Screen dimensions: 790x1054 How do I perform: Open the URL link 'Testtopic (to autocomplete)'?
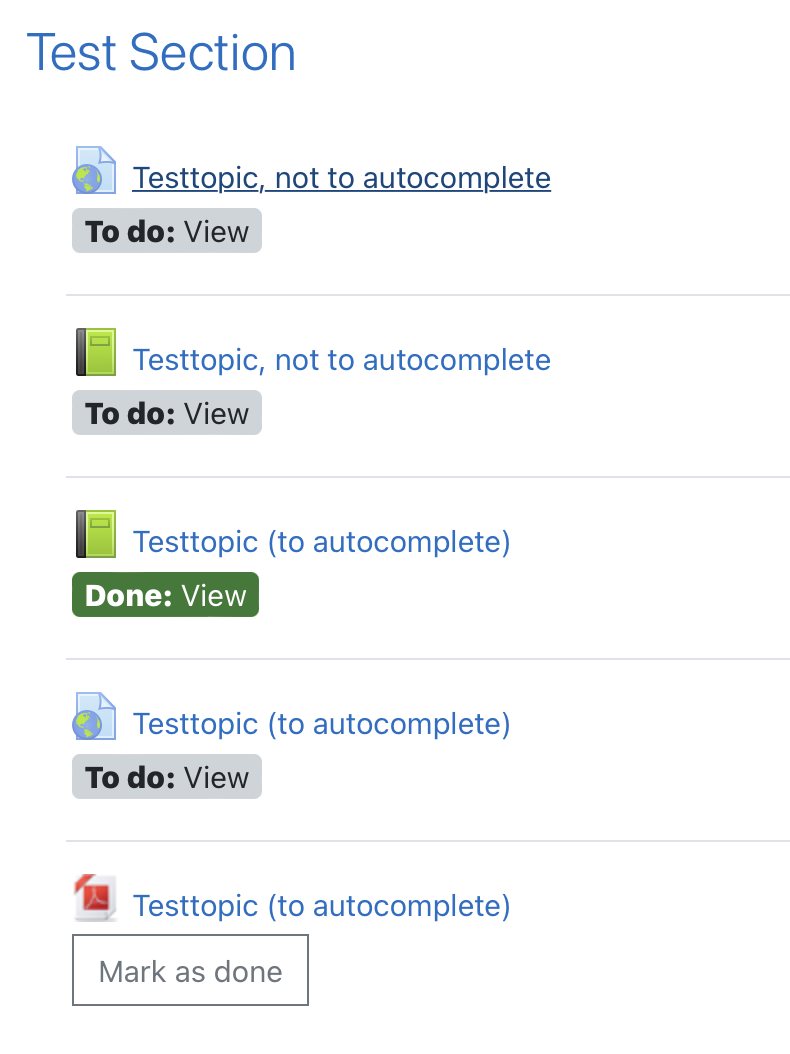pos(321,725)
